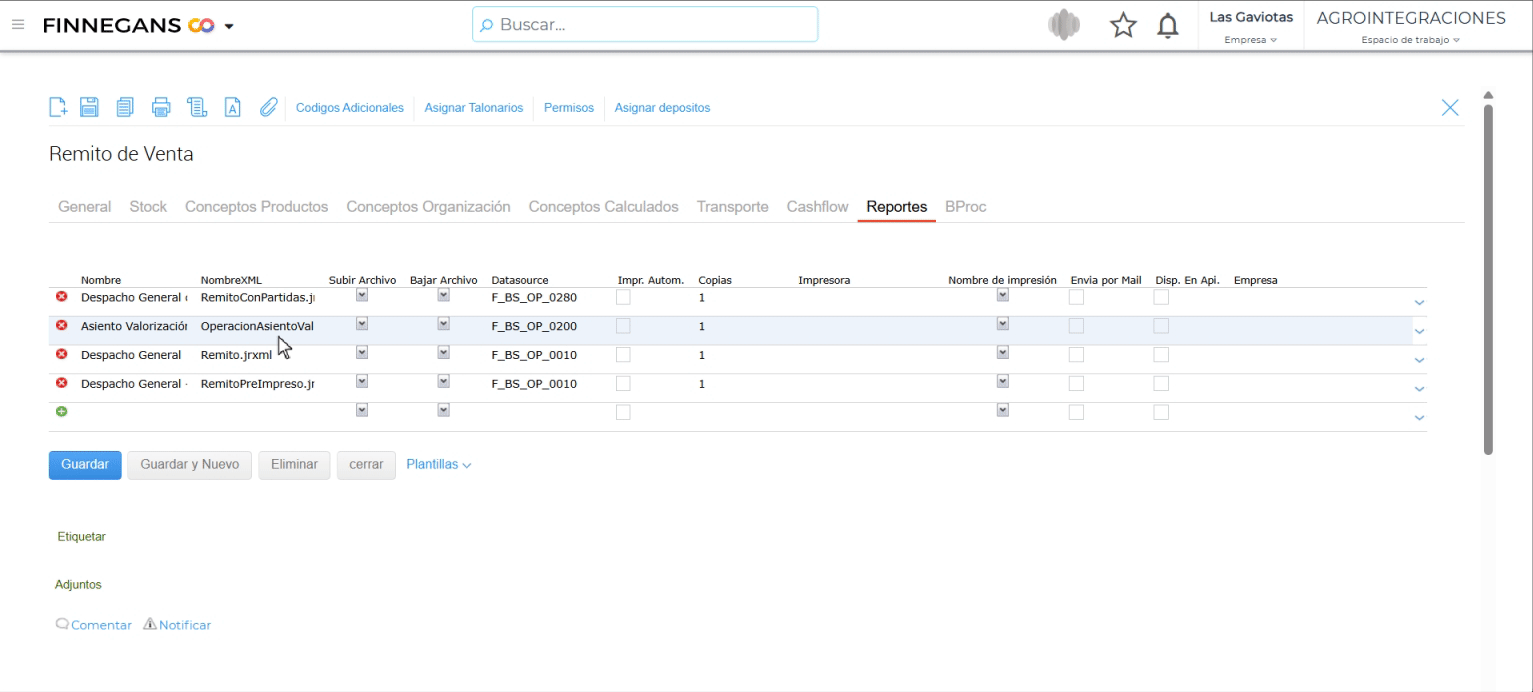This screenshot has height=692, width=1533.
Task: Click the copy documents toolbar icon
Action: 125,108
